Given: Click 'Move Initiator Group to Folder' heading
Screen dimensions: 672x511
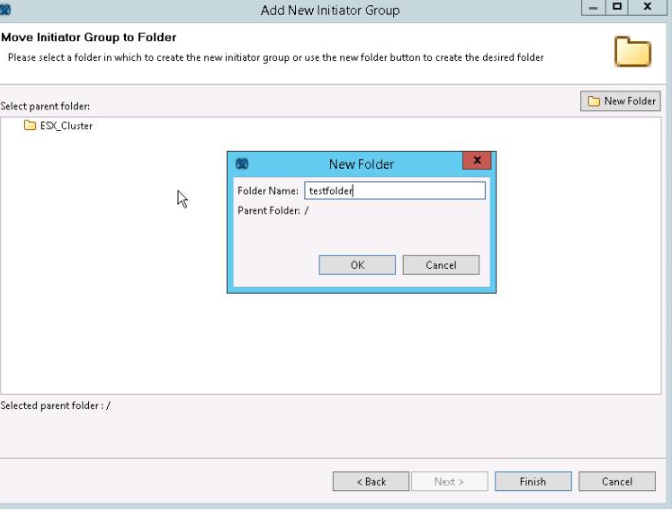Looking at the screenshot, I should point(89,37).
